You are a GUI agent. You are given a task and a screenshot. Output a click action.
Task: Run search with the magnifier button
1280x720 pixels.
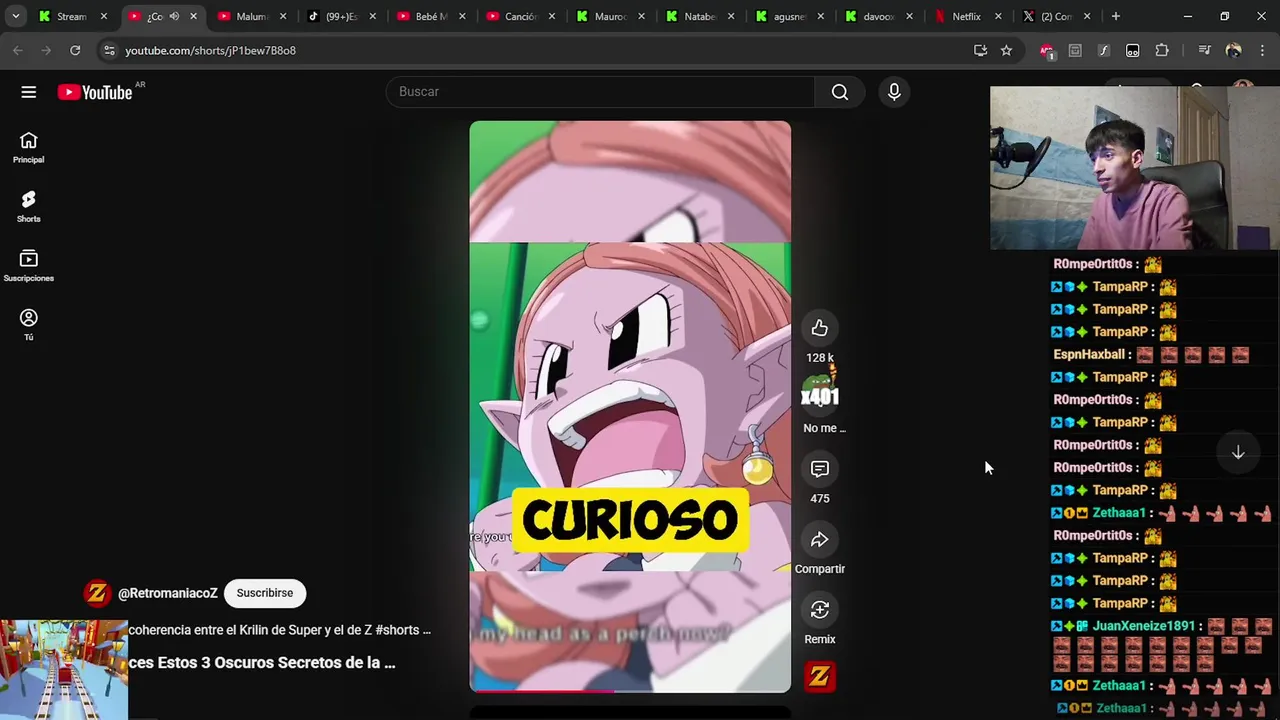[840, 92]
